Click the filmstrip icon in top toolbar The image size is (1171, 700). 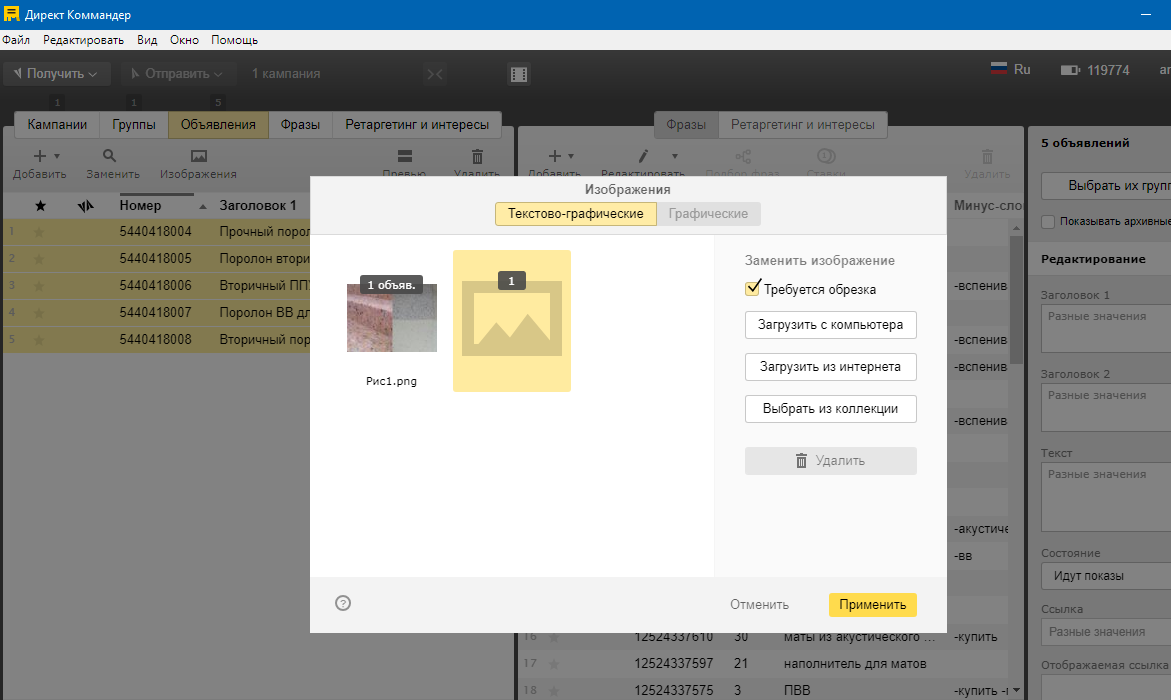click(518, 74)
